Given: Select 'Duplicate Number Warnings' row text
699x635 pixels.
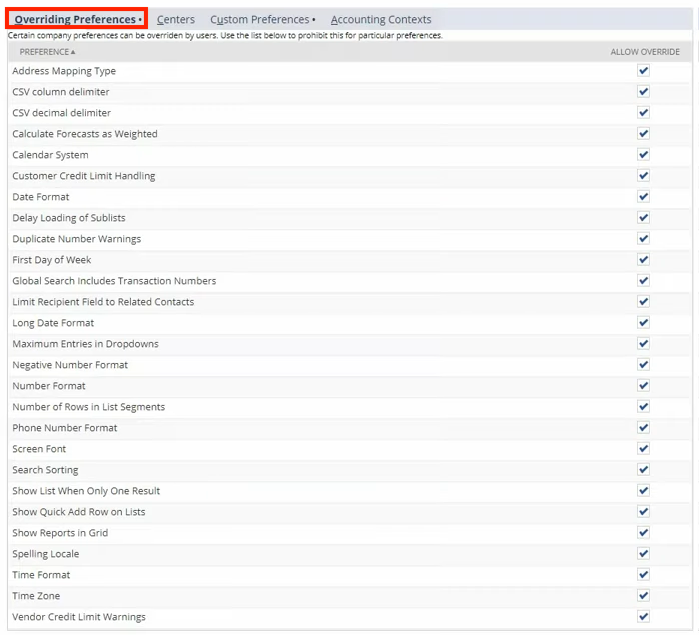Looking at the screenshot, I should 77,239.
